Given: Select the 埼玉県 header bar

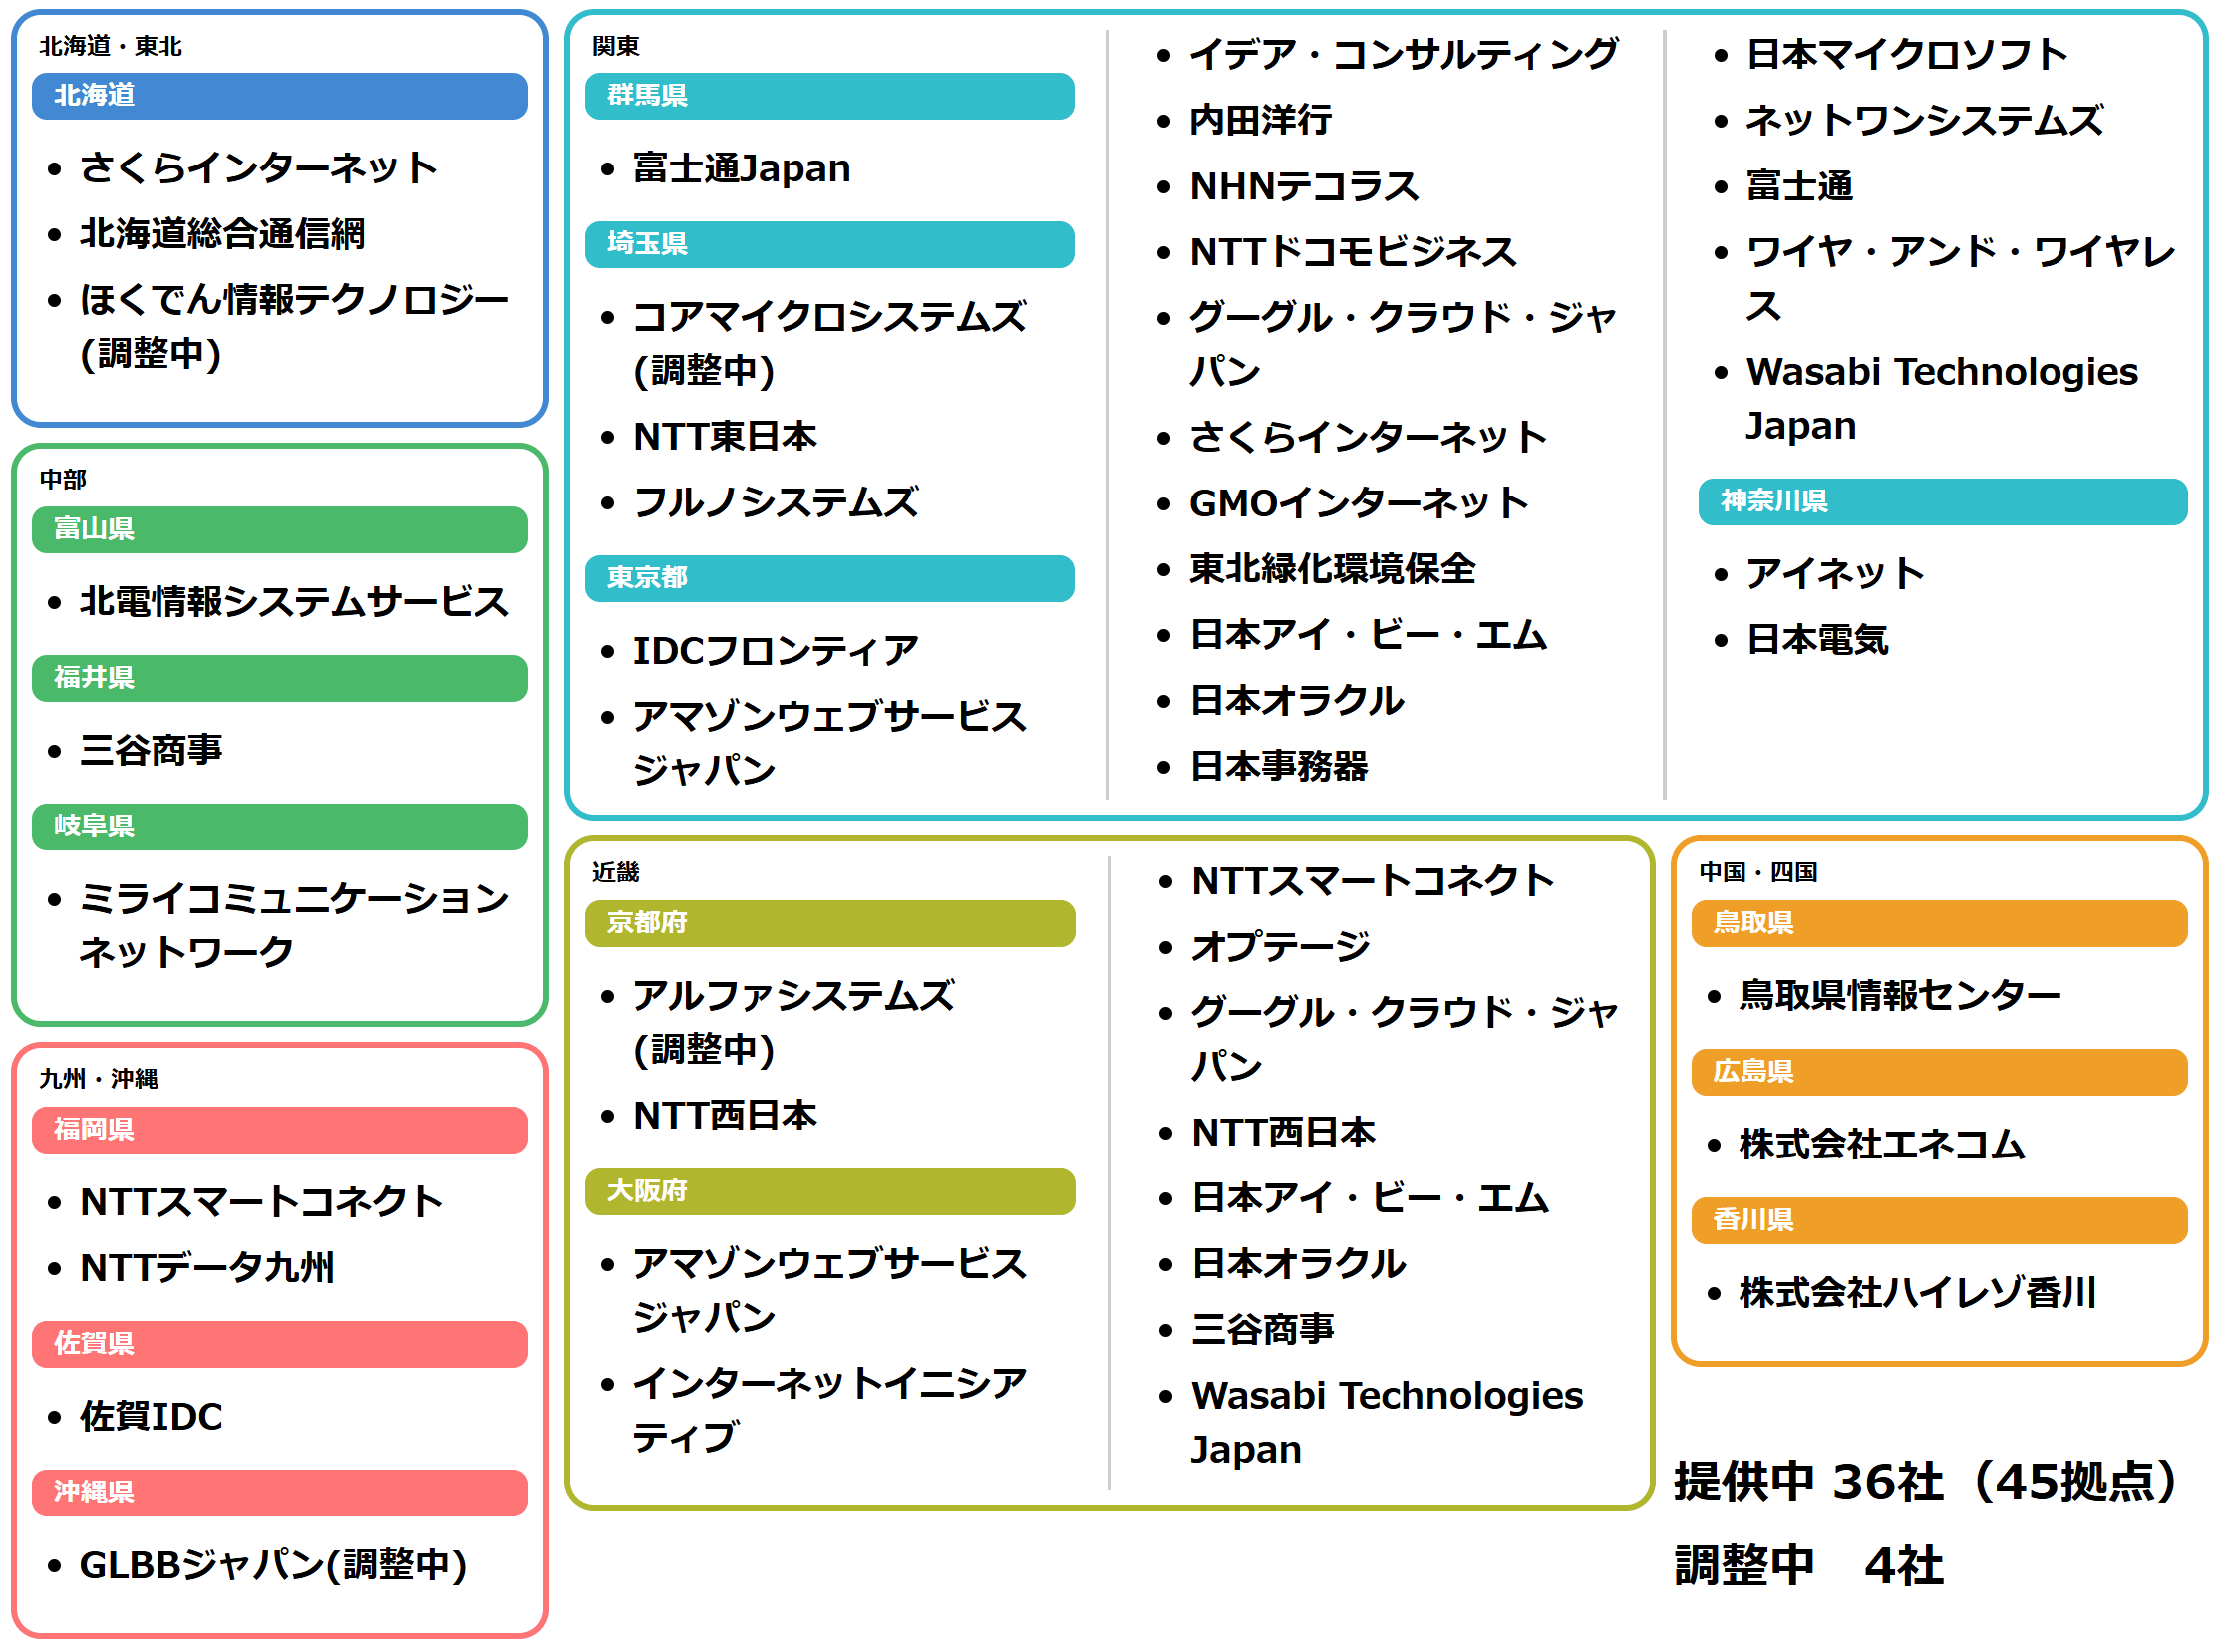Looking at the screenshot, I should 829,244.
